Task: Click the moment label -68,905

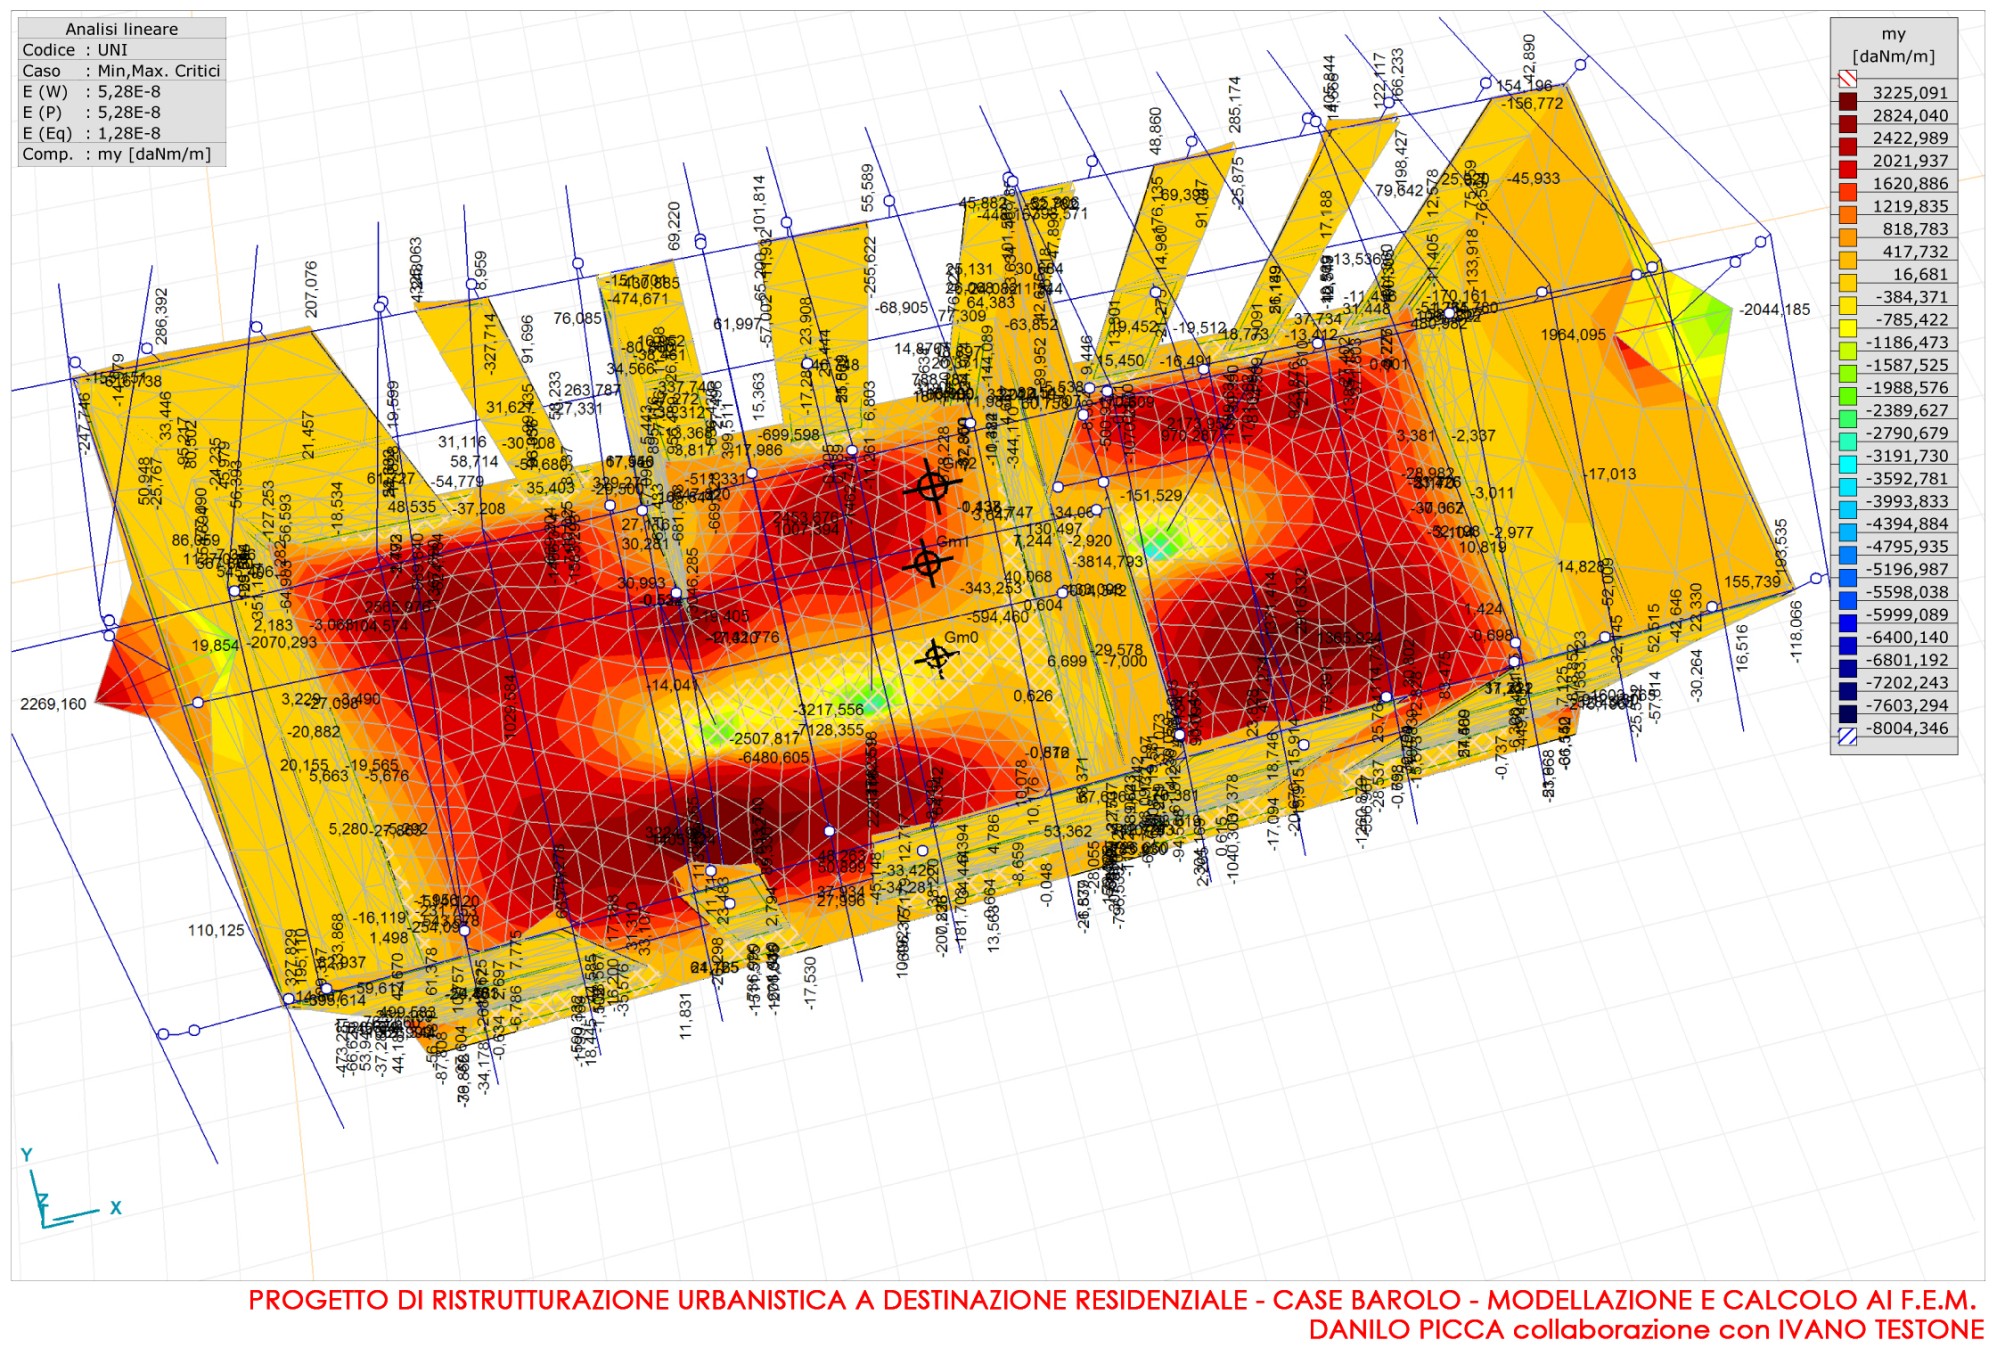Action: (901, 308)
